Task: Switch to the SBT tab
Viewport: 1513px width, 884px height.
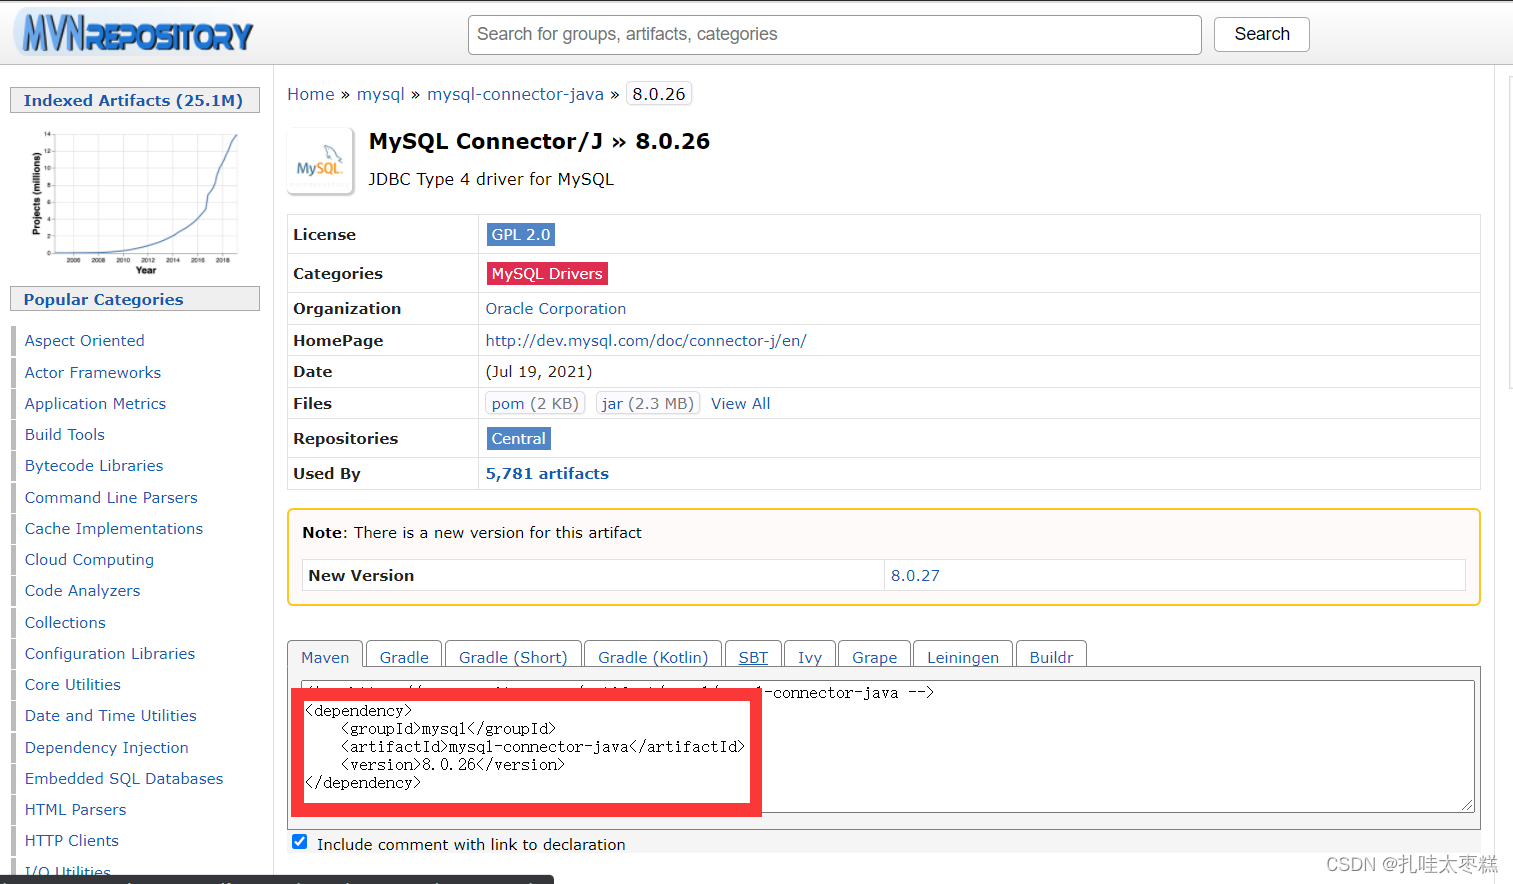Action: [x=753, y=657]
